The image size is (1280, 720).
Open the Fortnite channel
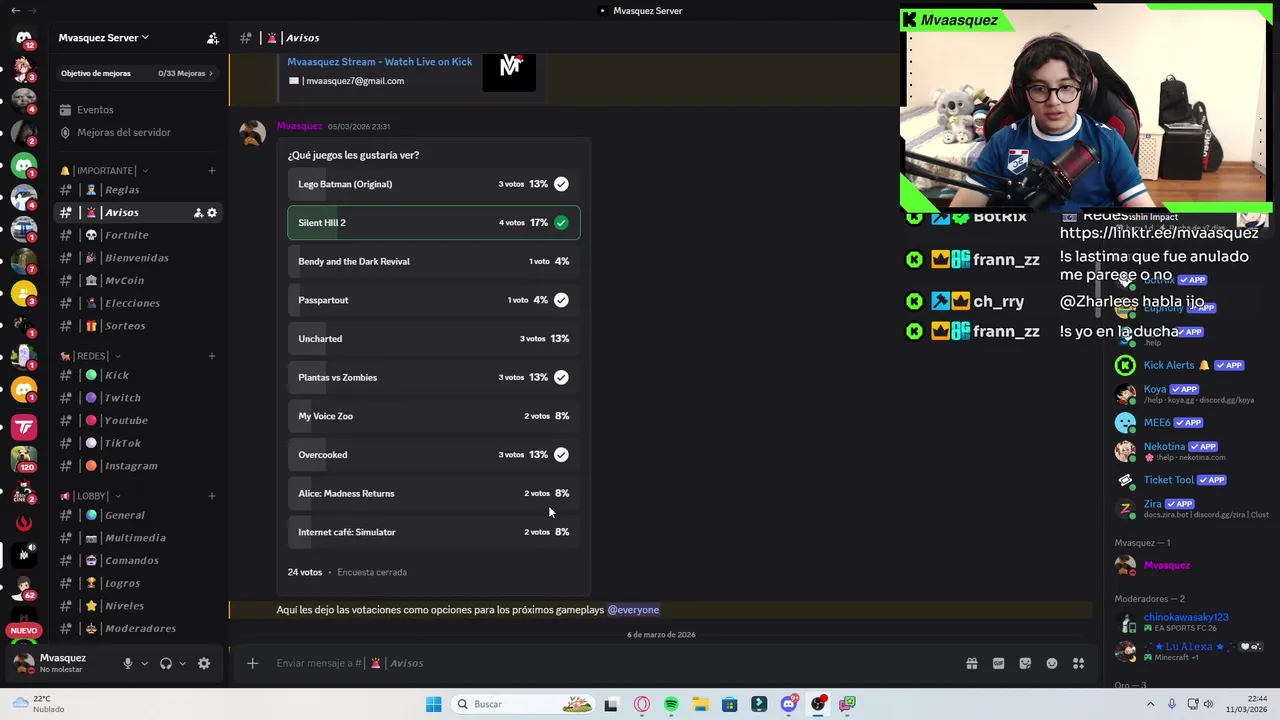click(138, 235)
